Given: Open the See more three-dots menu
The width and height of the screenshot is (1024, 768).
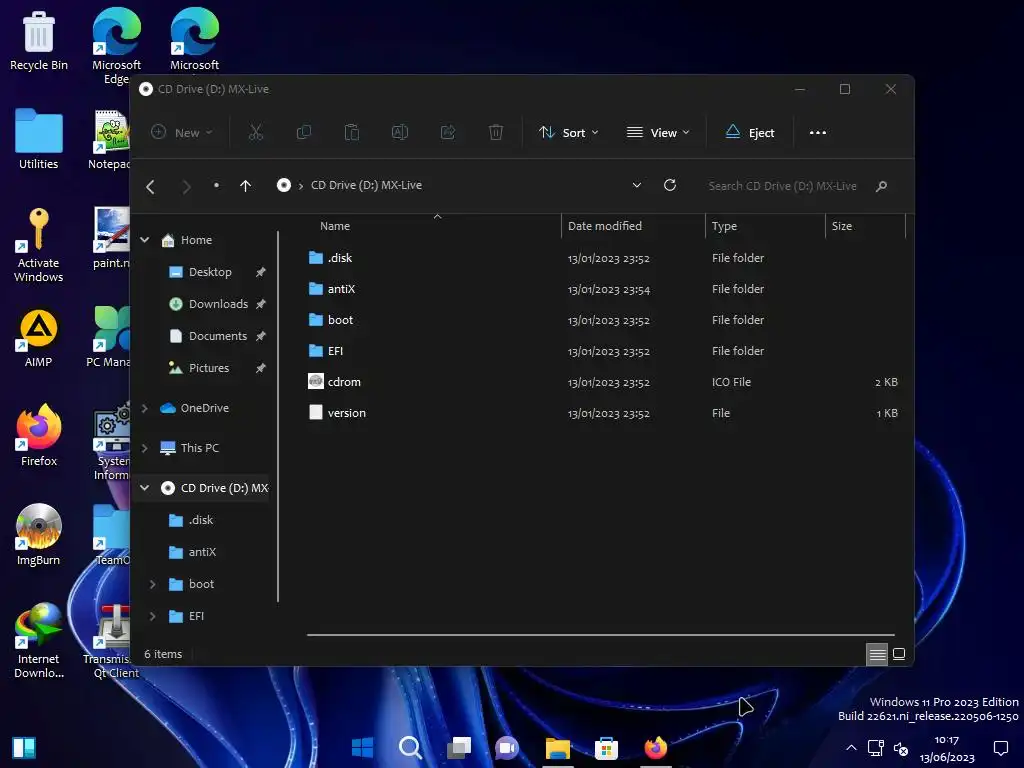Looking at the screenshot, I should [x=818, y=133].
